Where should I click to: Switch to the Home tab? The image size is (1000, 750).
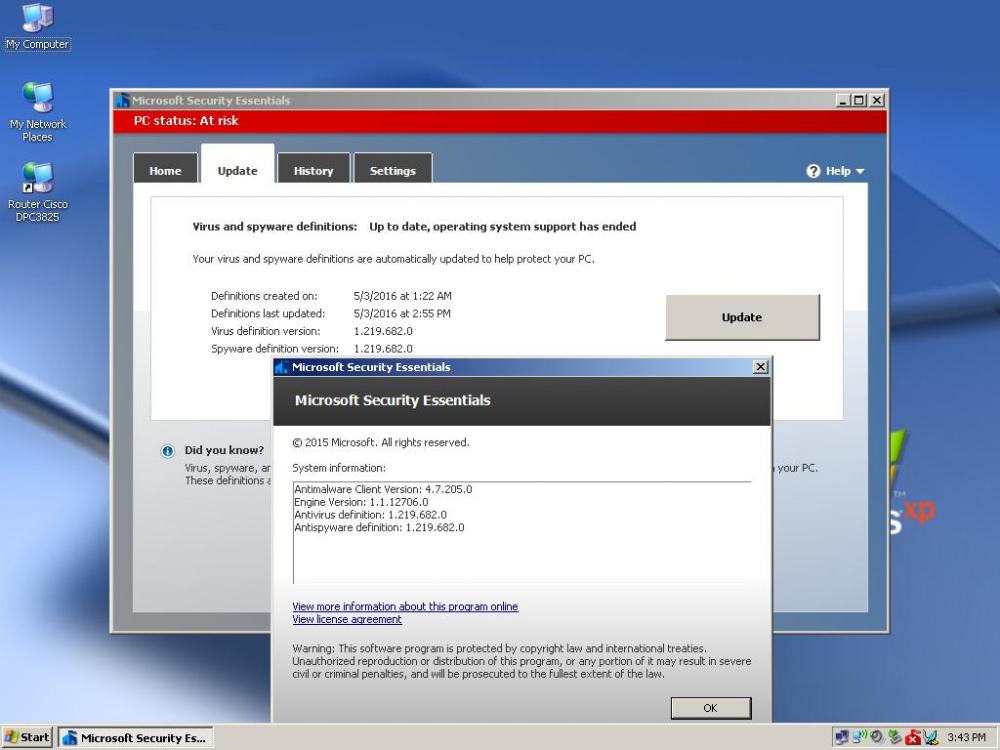coord(165,171)
